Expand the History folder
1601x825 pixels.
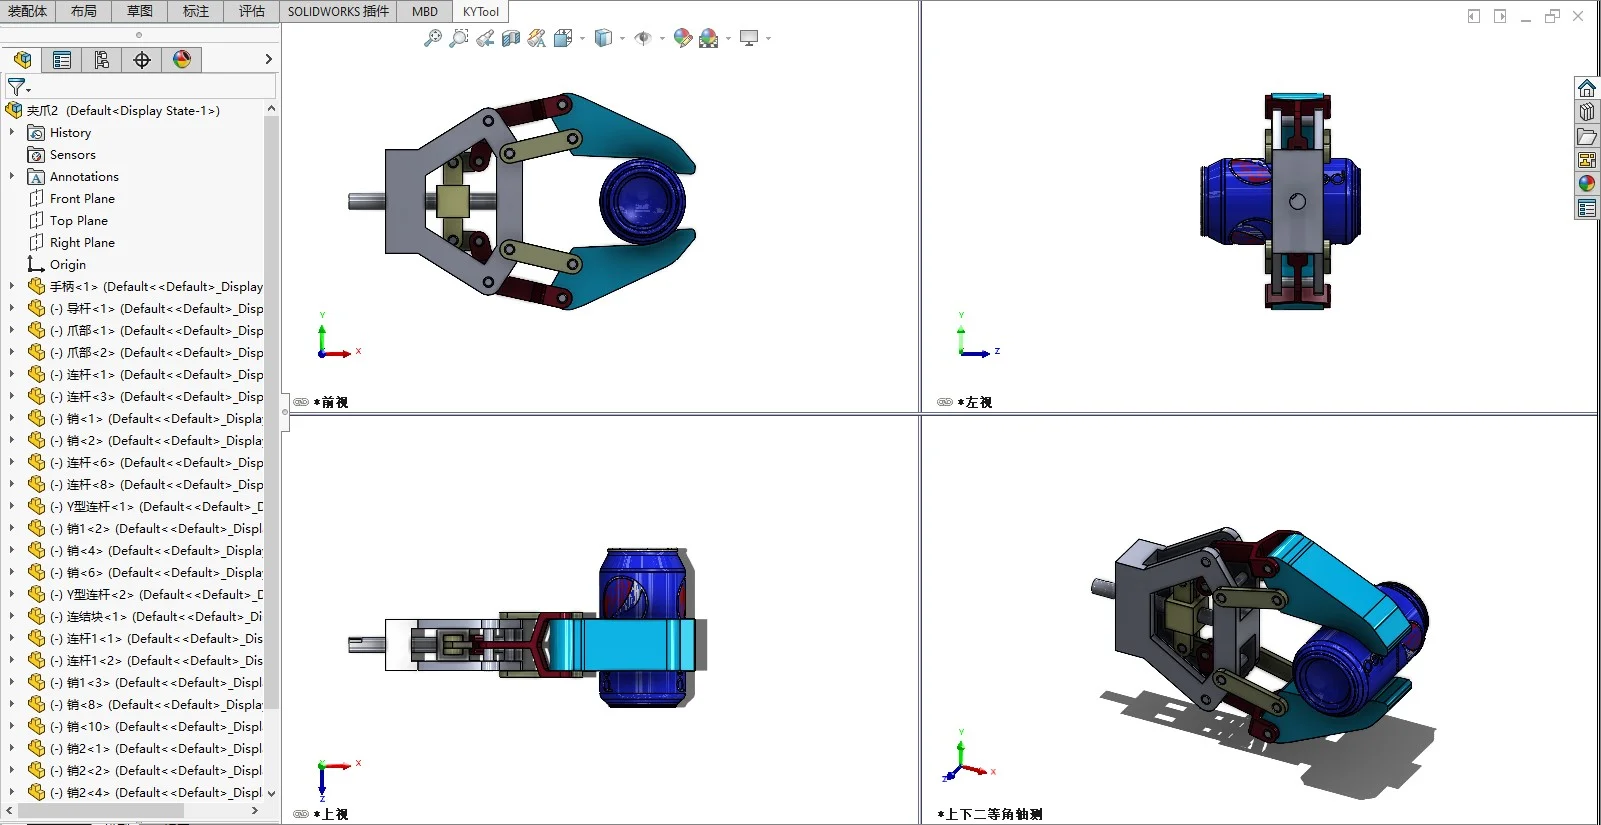pyautogui.click(x=12, y=132)
